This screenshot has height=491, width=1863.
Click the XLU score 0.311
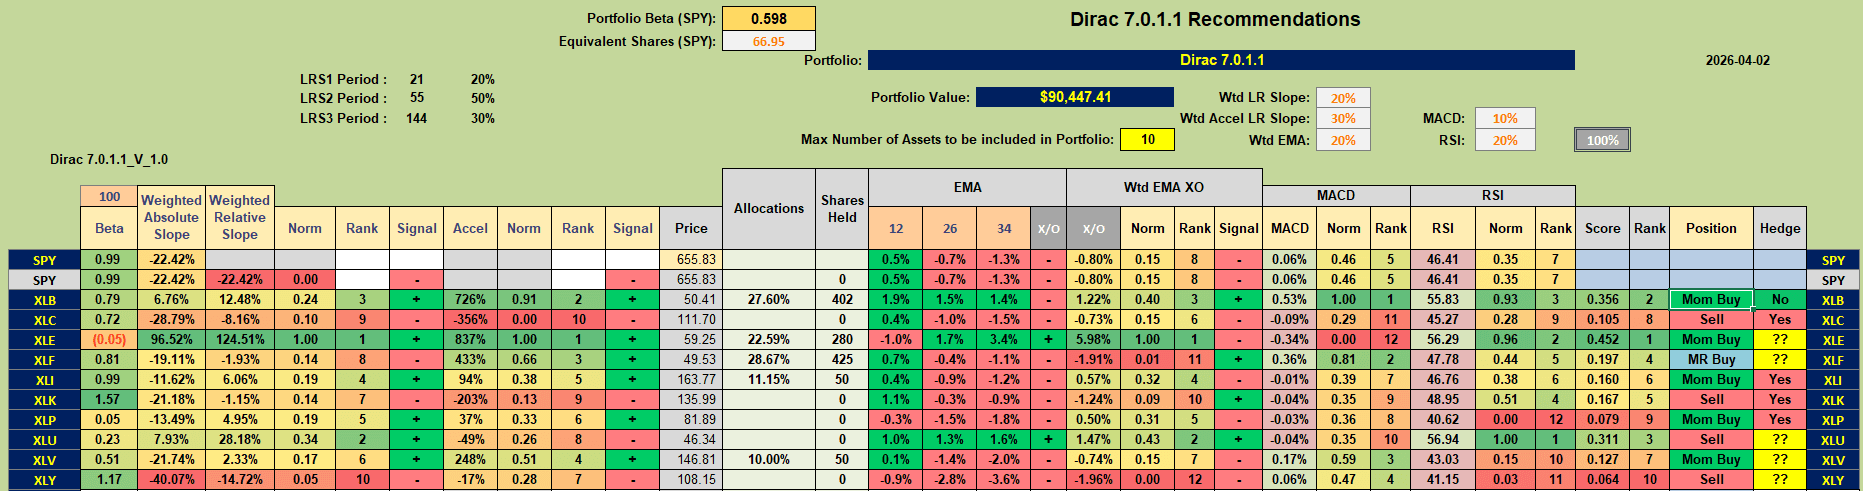pos(1602,439)
